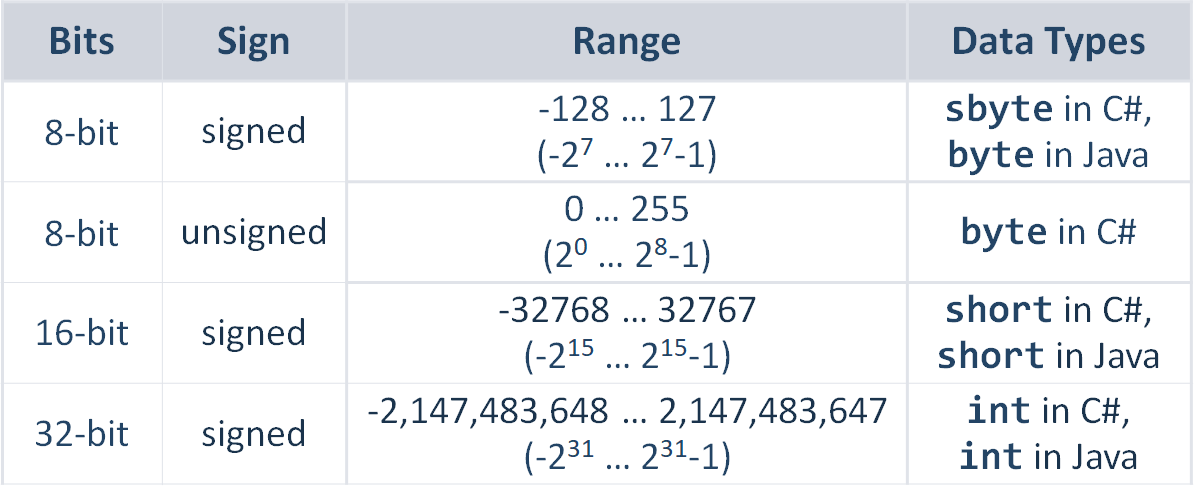Viewport: 1195px width, 490px height.
Task: Click the short in C# text
Action: [1048, 311]
